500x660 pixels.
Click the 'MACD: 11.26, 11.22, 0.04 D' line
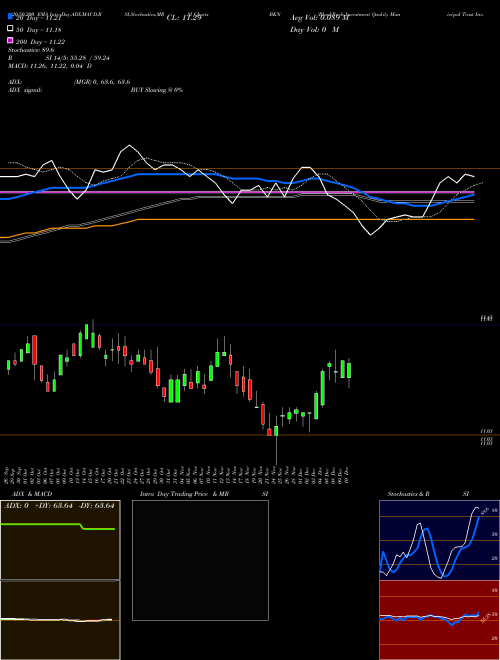click(50, 66)
